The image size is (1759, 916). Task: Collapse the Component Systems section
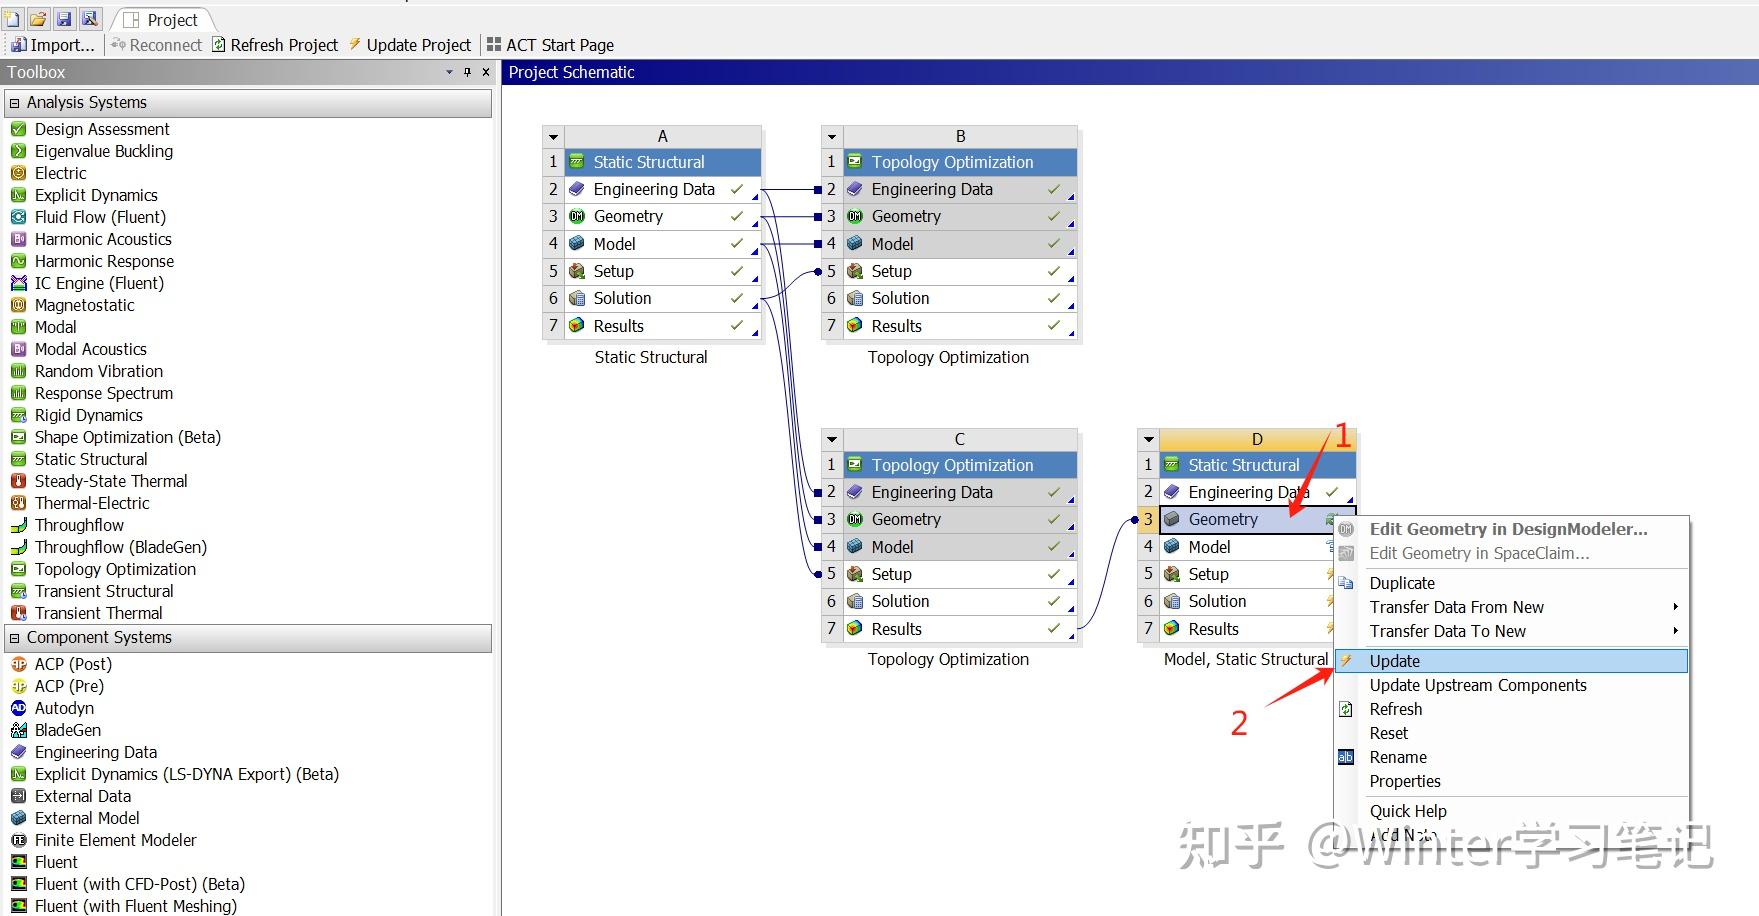pos(15,637)
